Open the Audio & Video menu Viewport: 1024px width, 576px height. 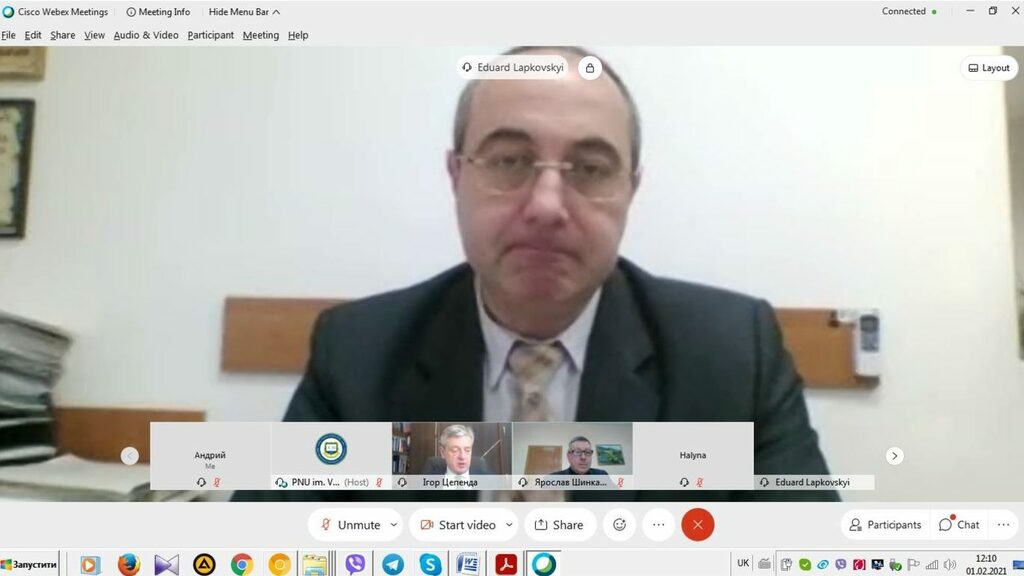click(x=146, y=35)
